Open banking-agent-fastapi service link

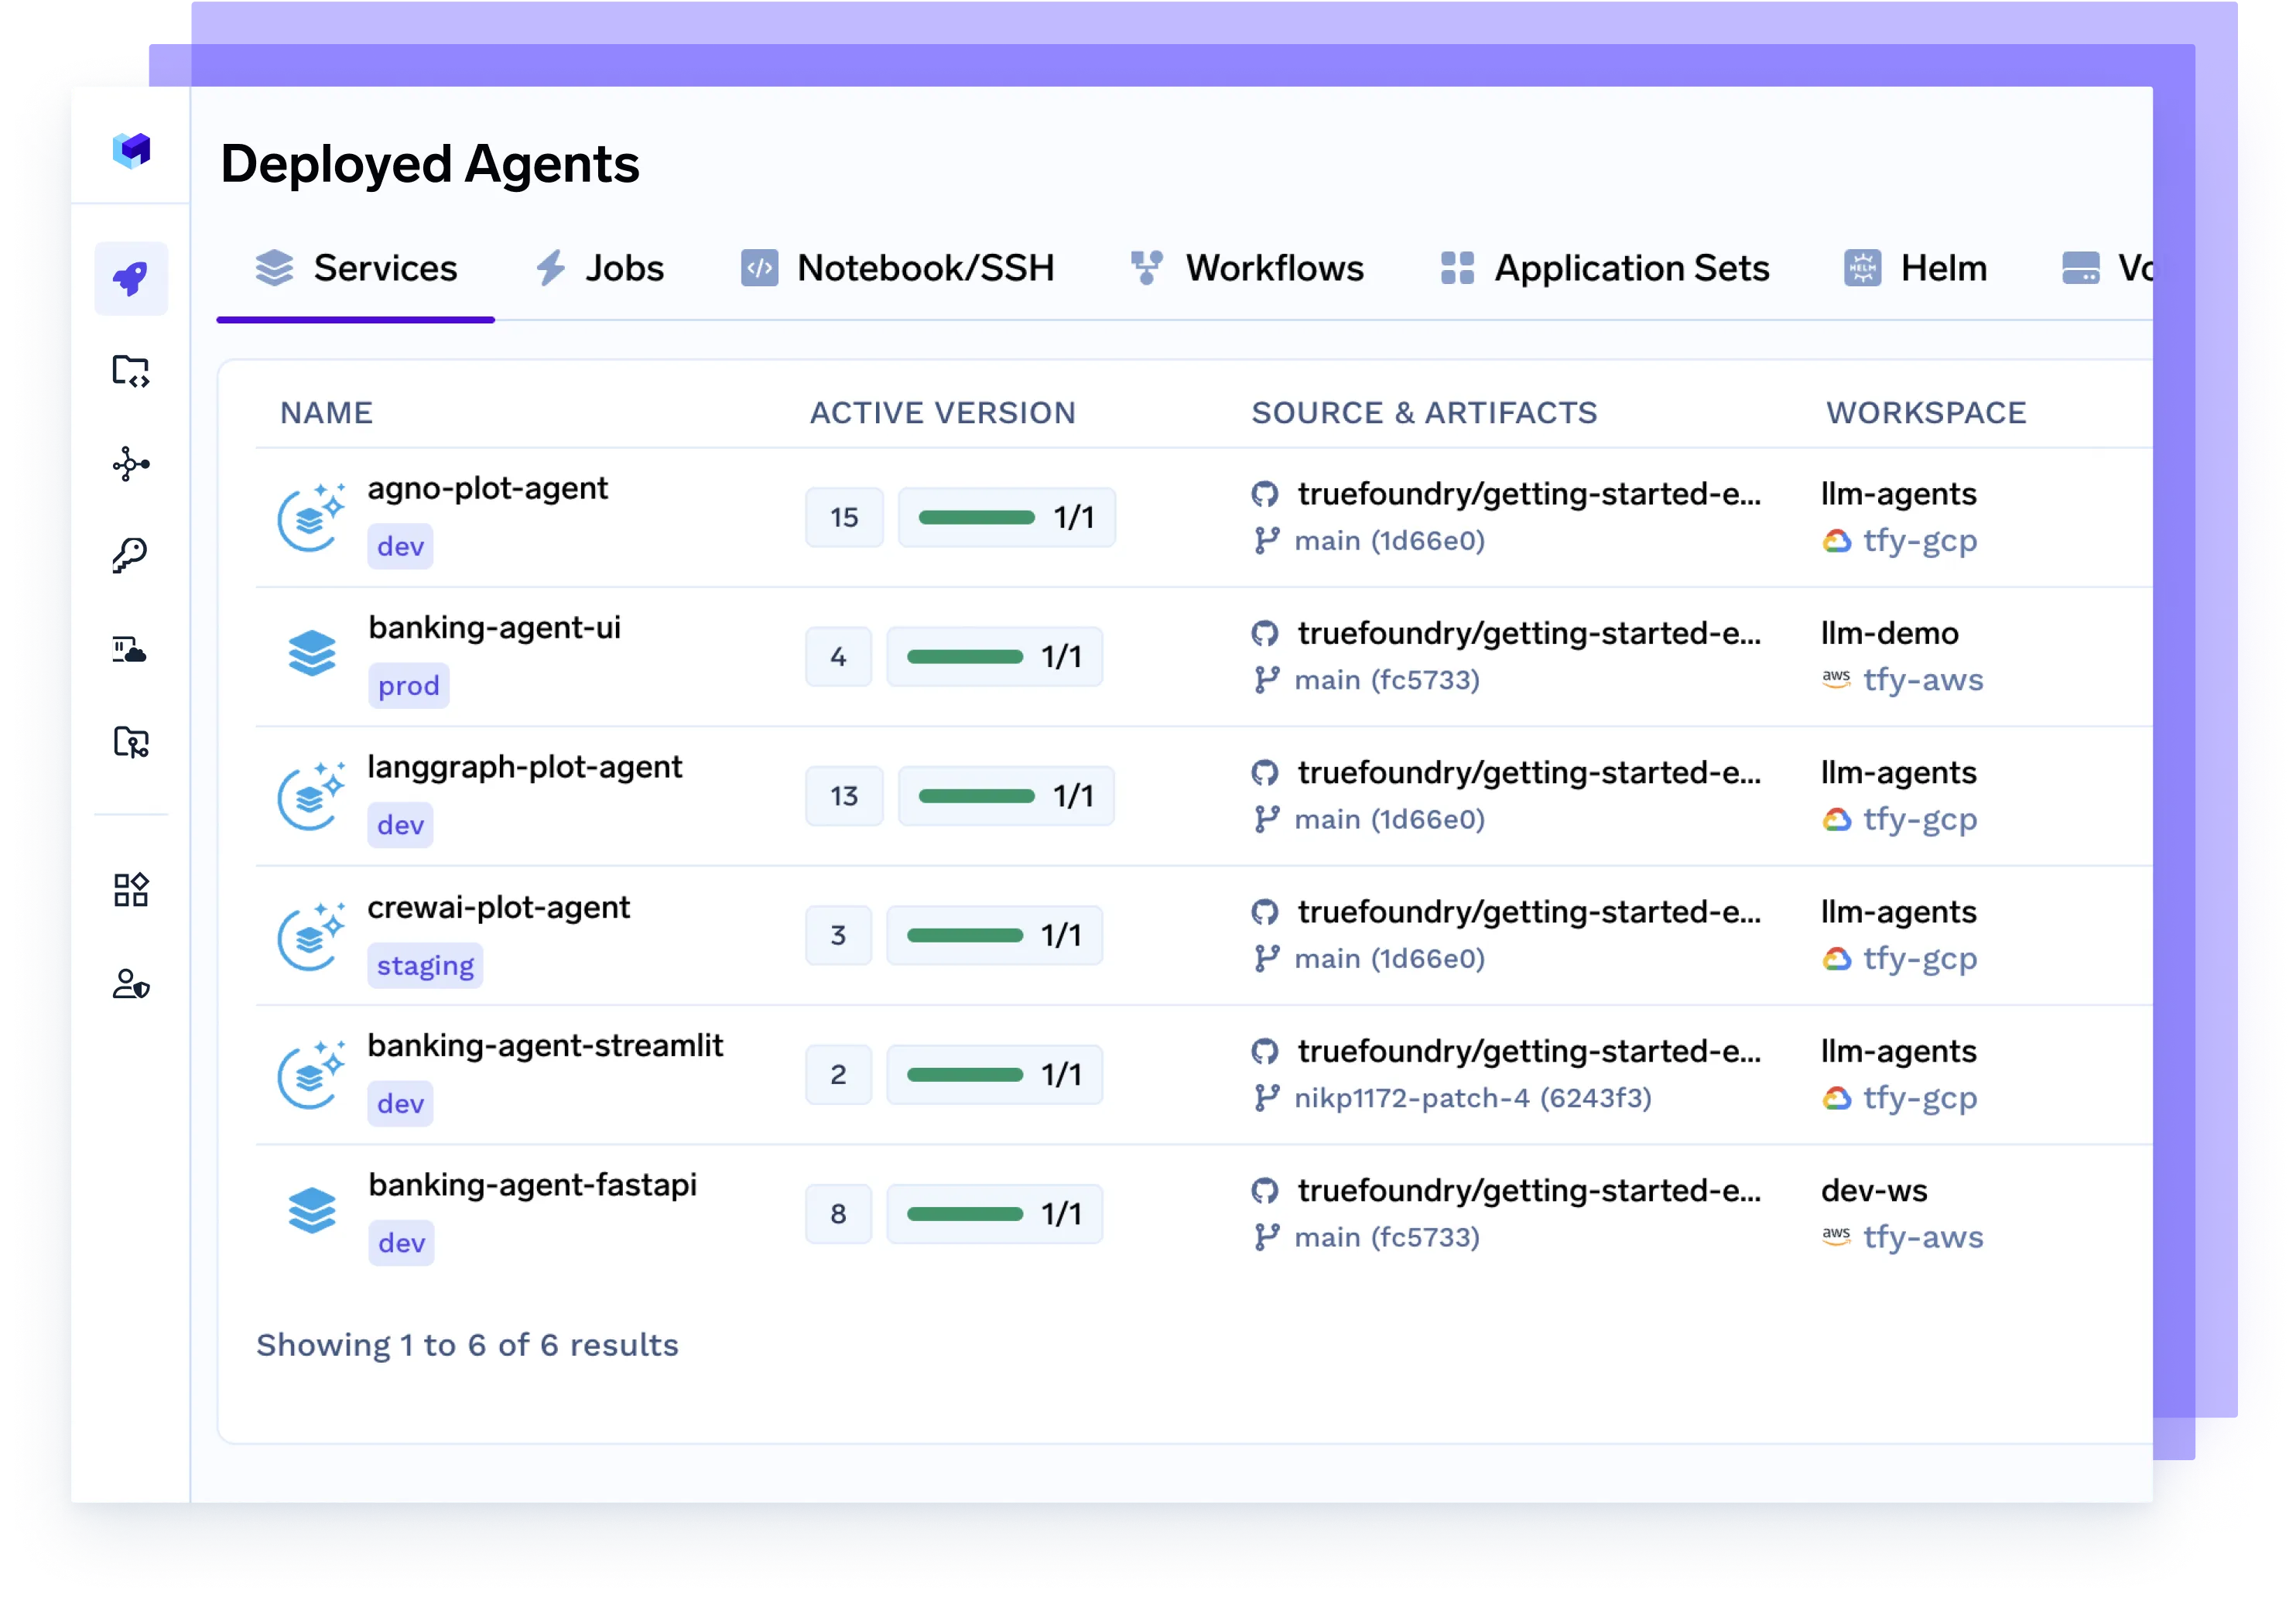pyautogui.click(x=532, y=1185)
